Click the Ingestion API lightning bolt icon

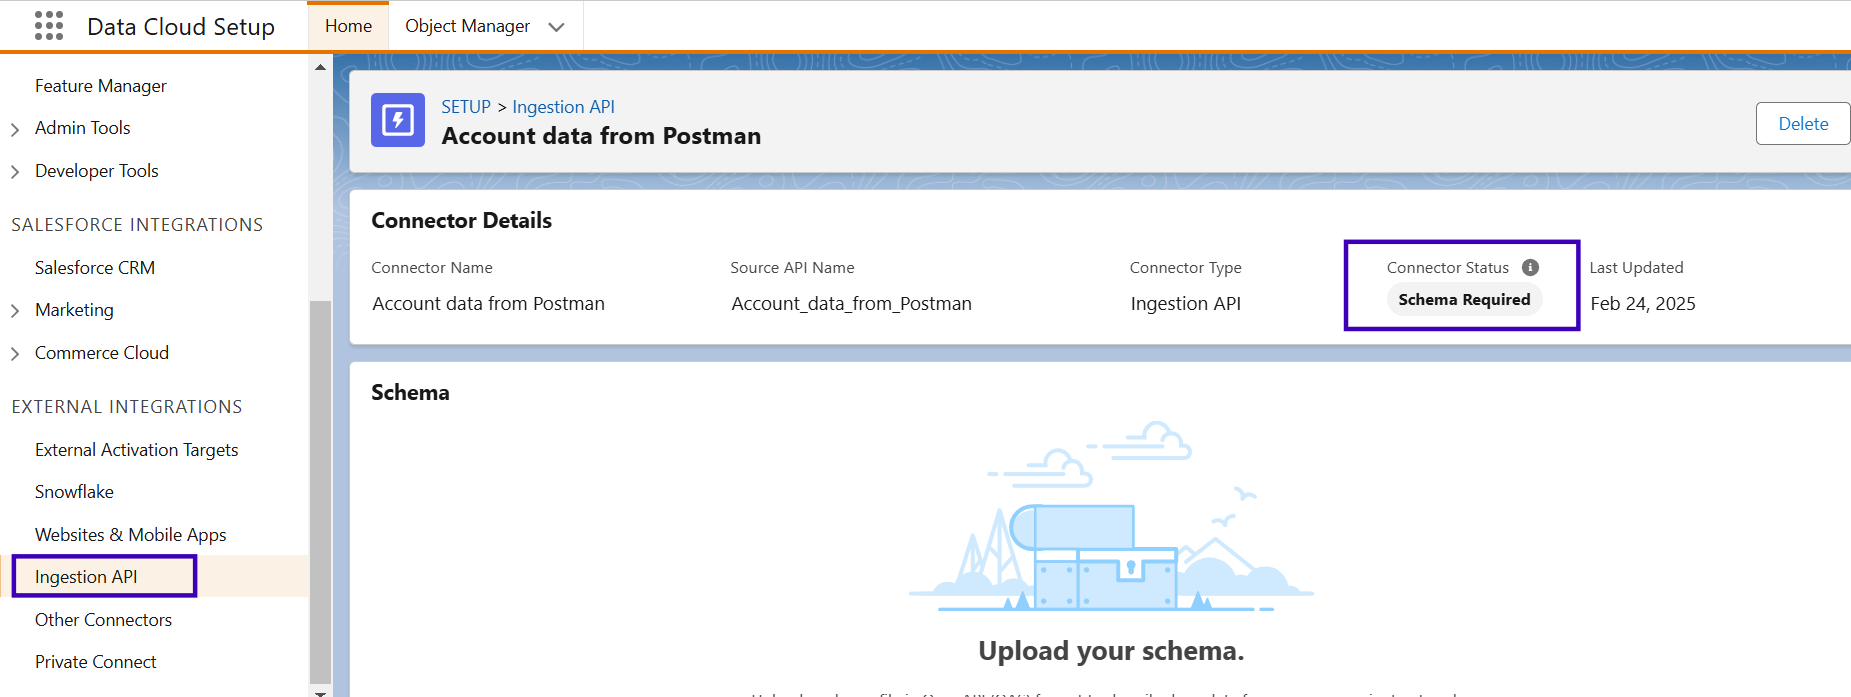click(x=397, y=120)
